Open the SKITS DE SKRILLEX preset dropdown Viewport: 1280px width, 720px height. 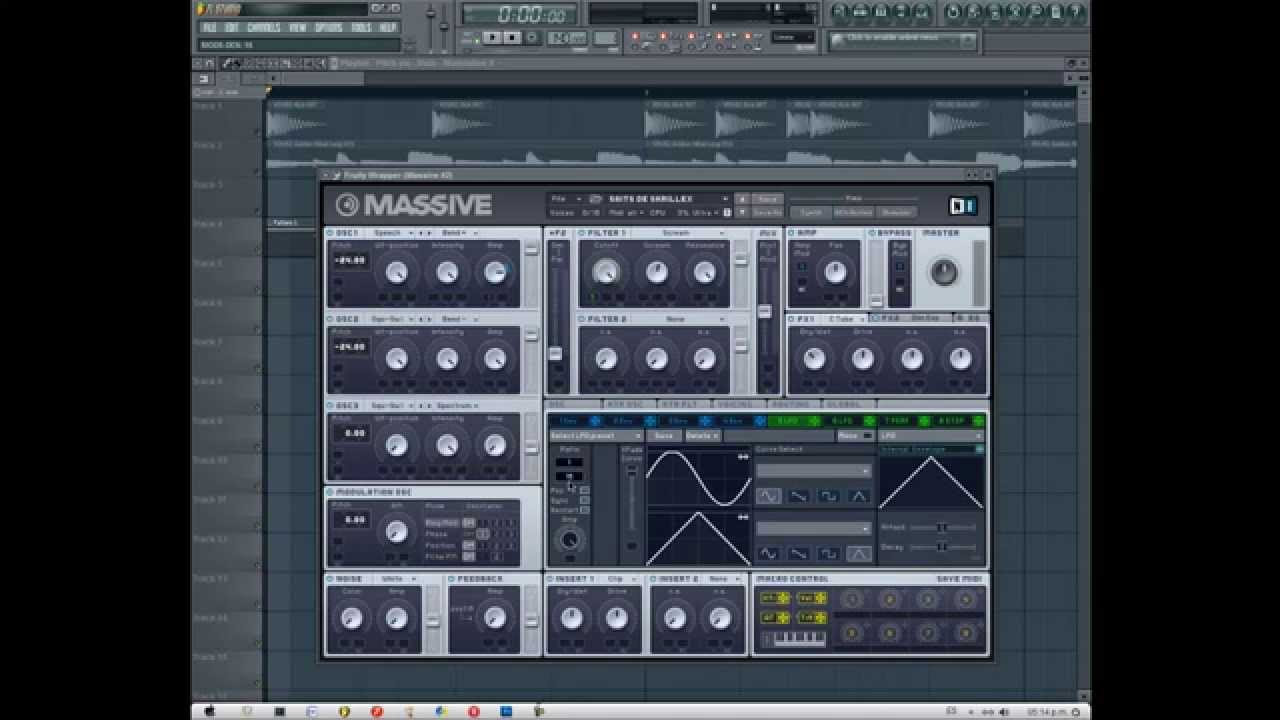click(668, 199)
